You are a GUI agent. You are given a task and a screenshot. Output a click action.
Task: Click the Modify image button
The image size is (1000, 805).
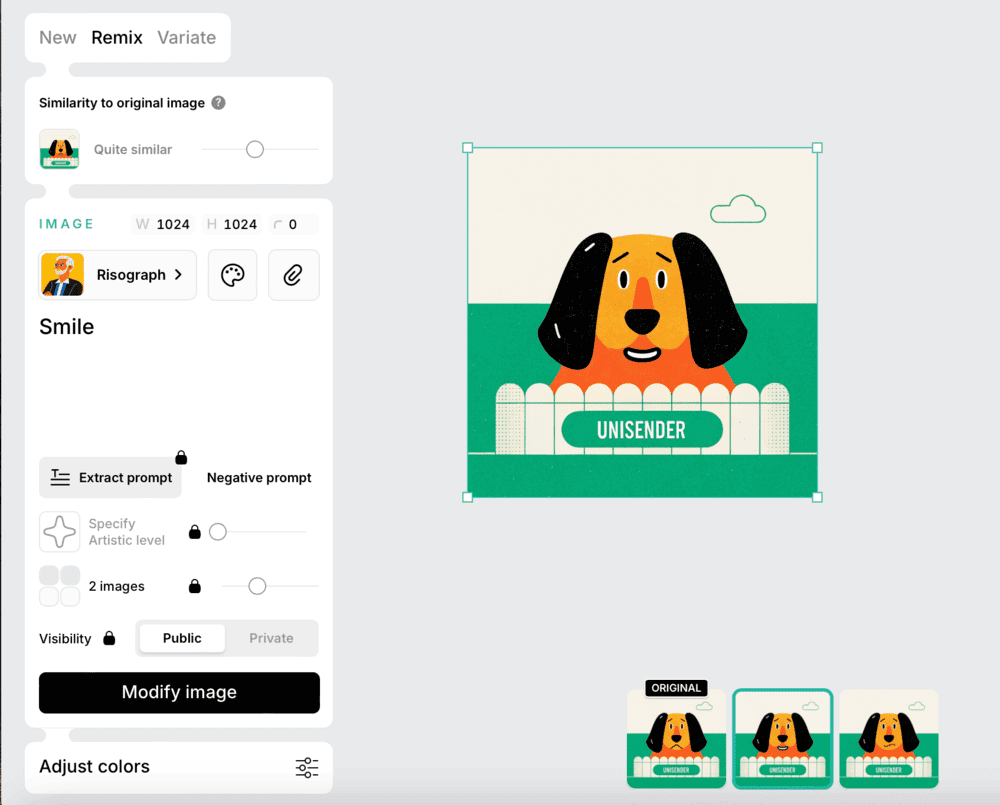[179, 692]
